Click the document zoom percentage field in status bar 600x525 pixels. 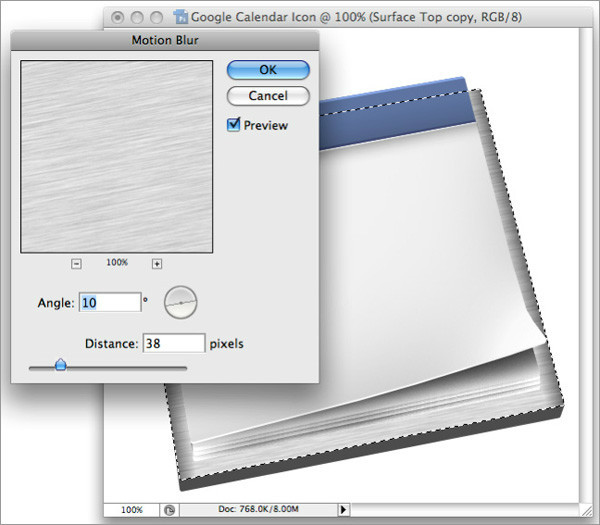pyautogui.click(x=132, y=509)
